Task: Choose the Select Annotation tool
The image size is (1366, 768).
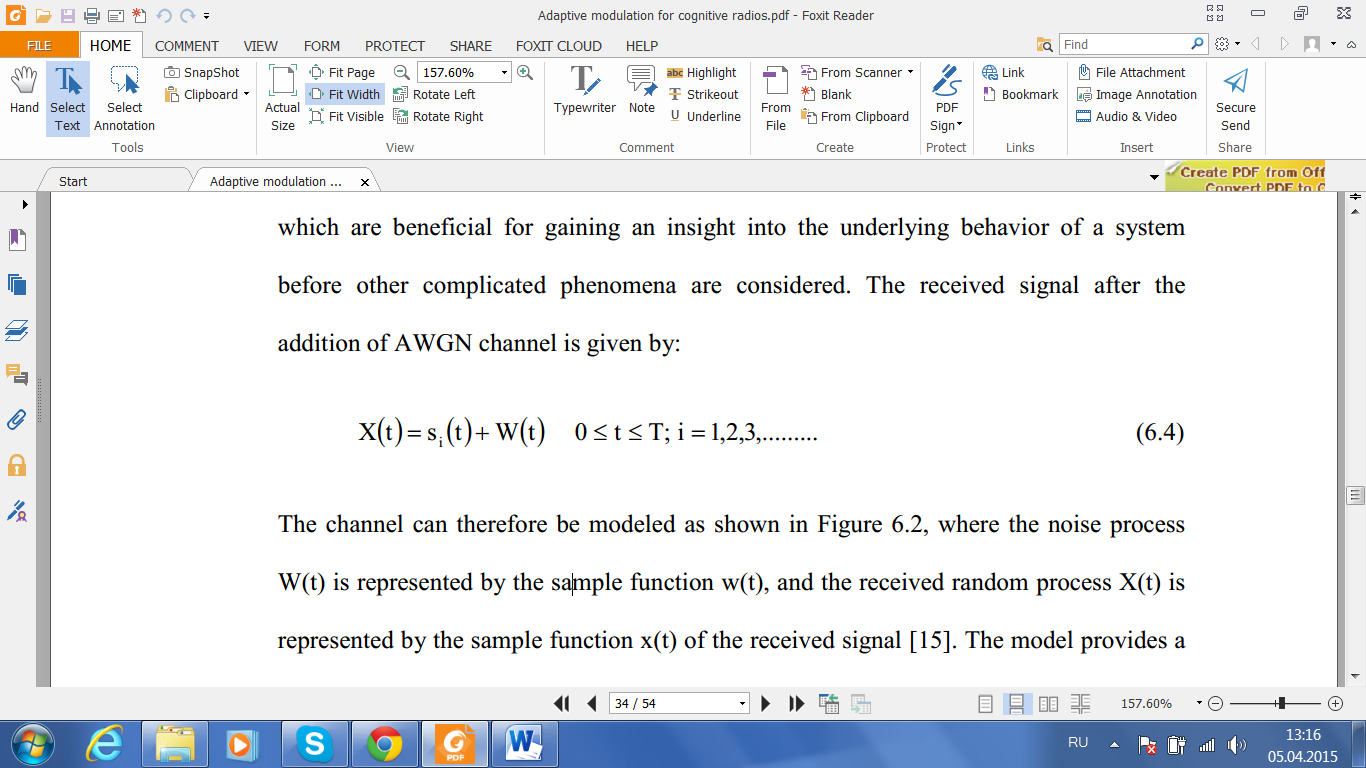Action: click(125, 99)
